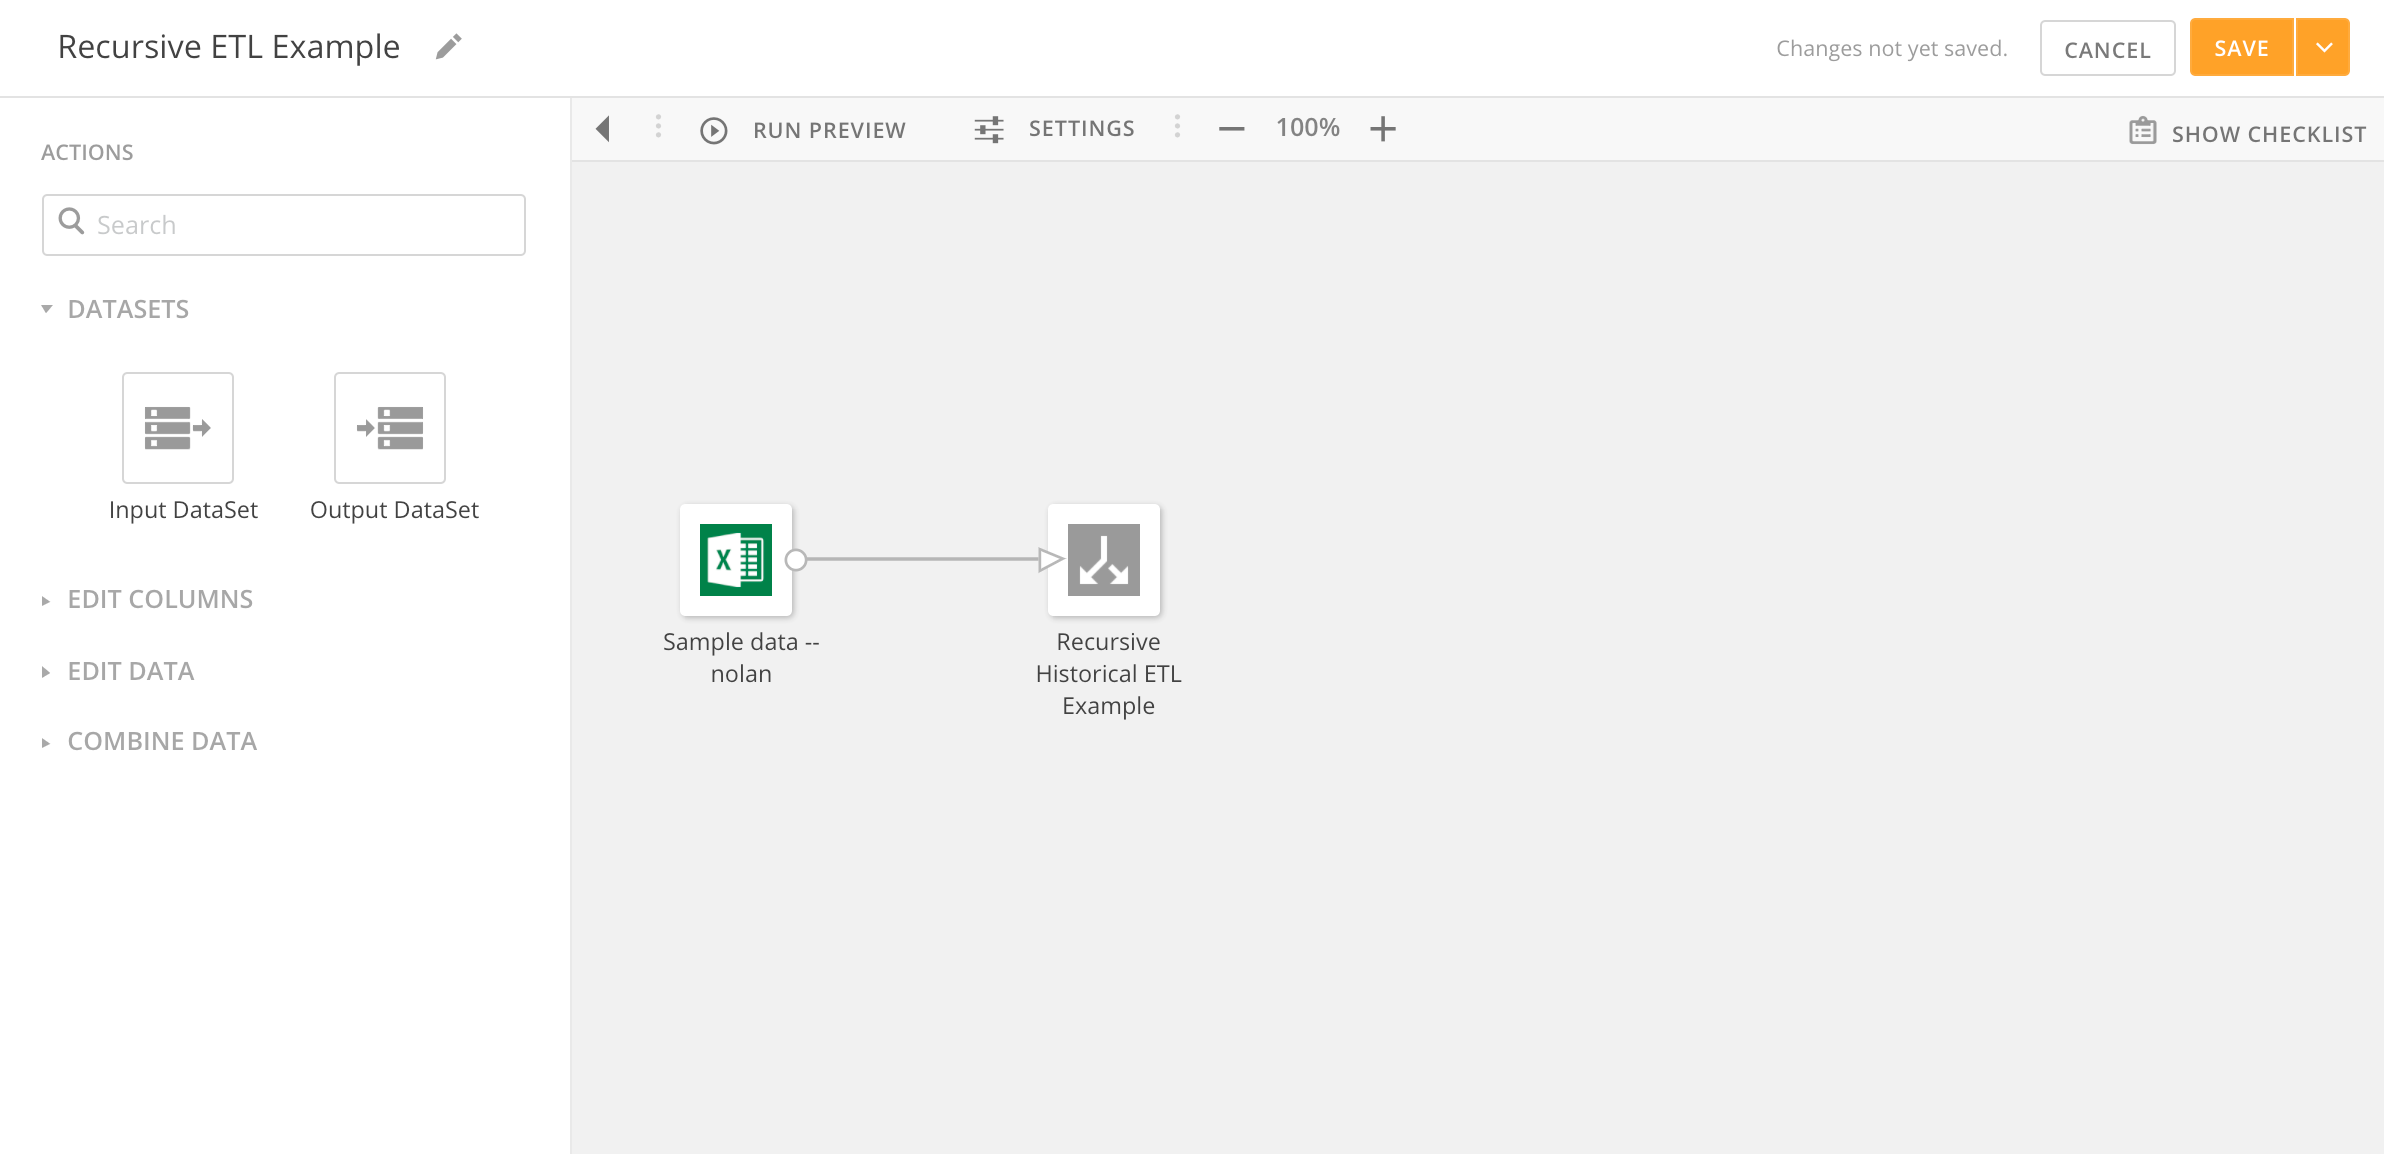Click the connector circle on the Excel node

click(796, 561)
